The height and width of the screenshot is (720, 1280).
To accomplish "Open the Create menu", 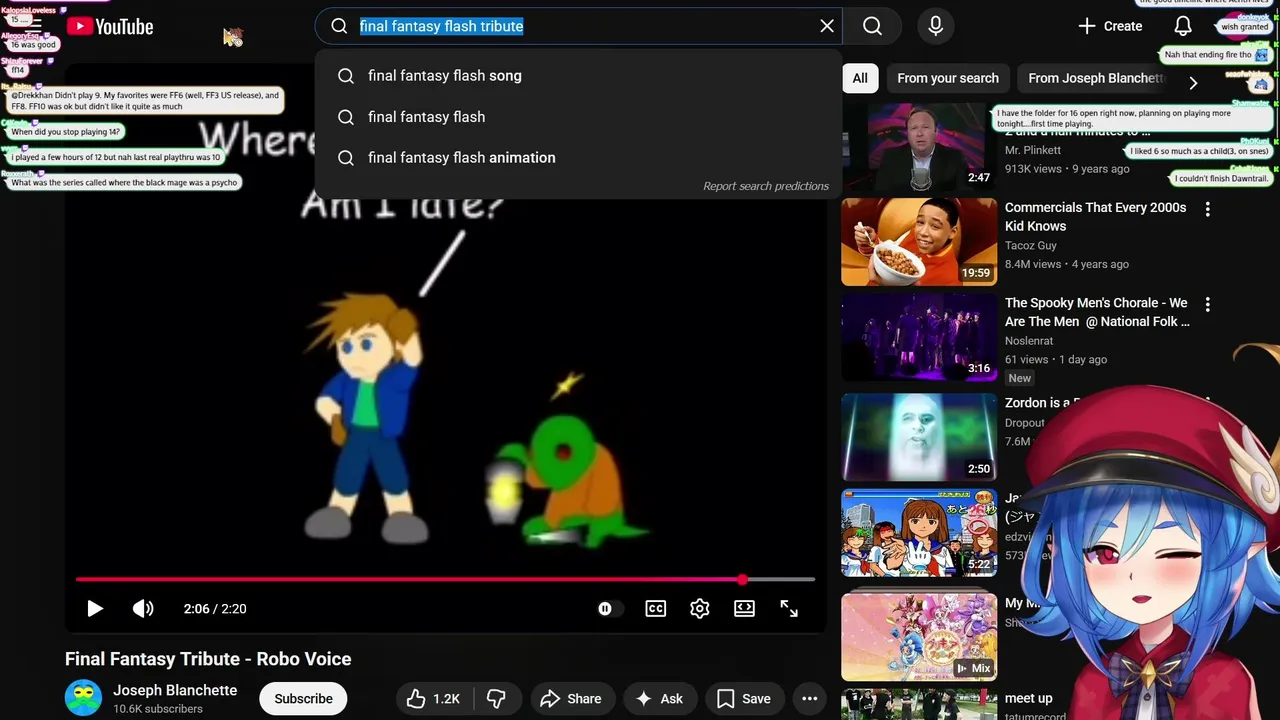I will pos(1110,26).
